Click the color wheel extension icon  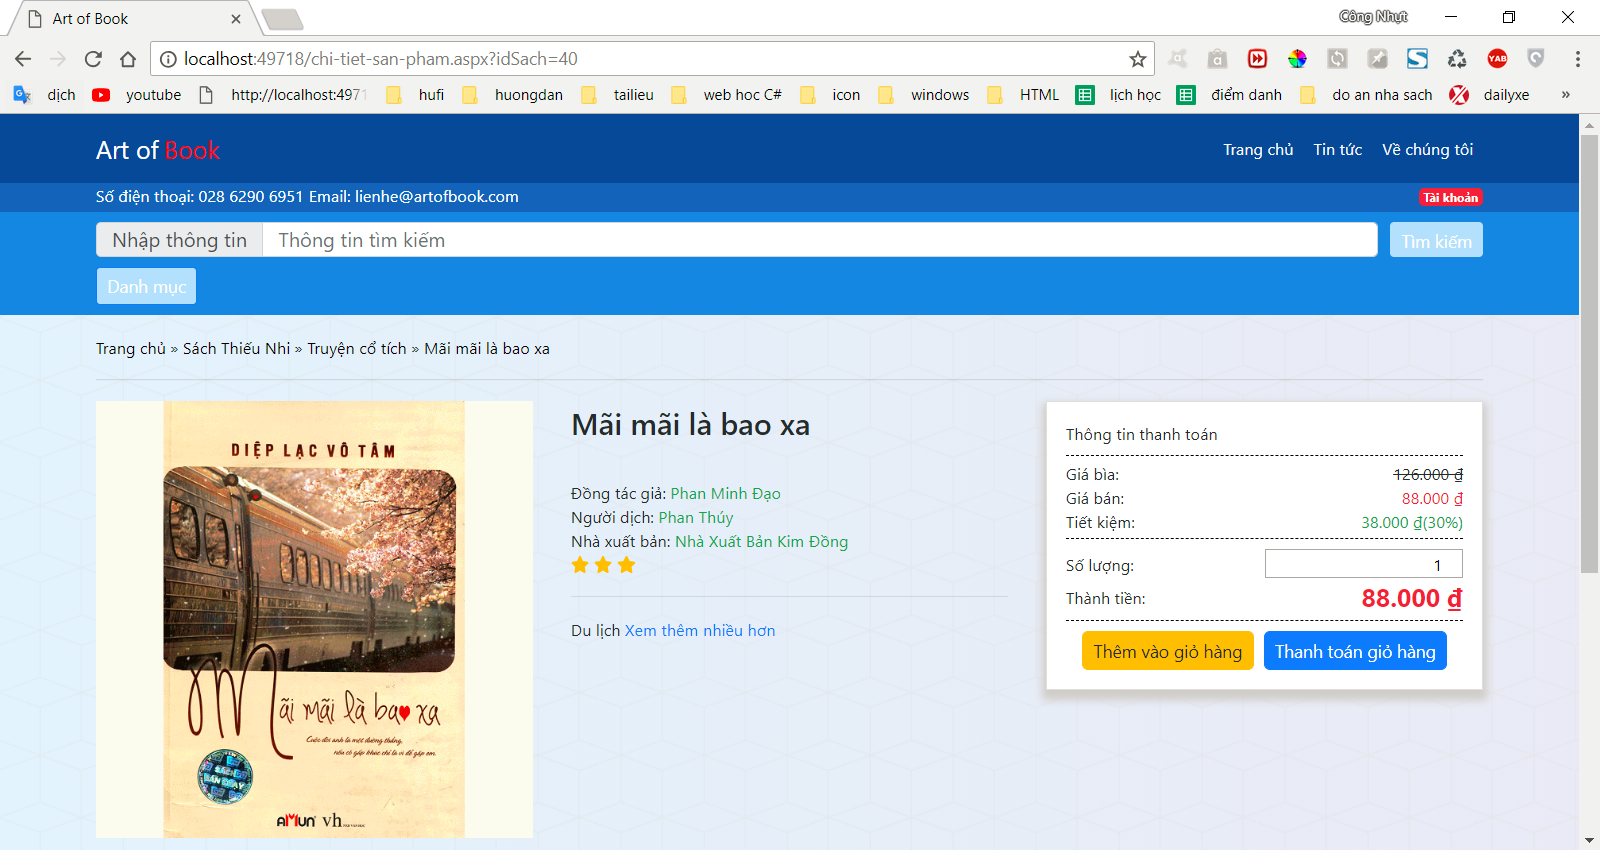tap(1297, 59)
